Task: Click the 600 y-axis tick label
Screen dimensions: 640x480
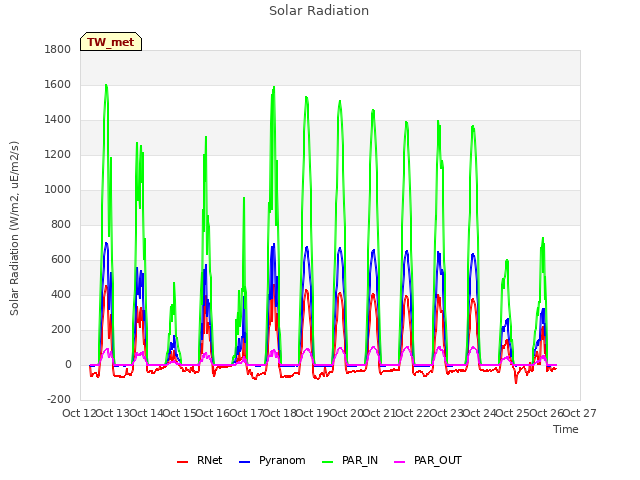Action: (x=61, y=260)
